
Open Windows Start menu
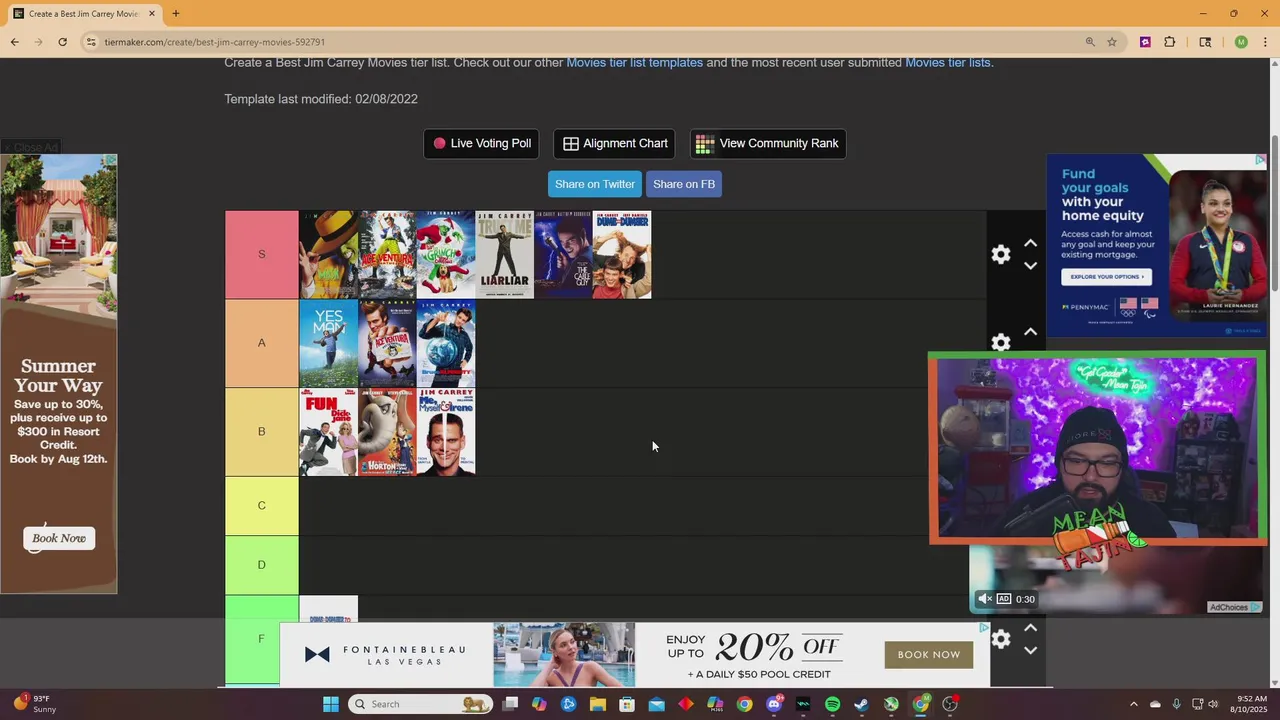tap(331, 704)
